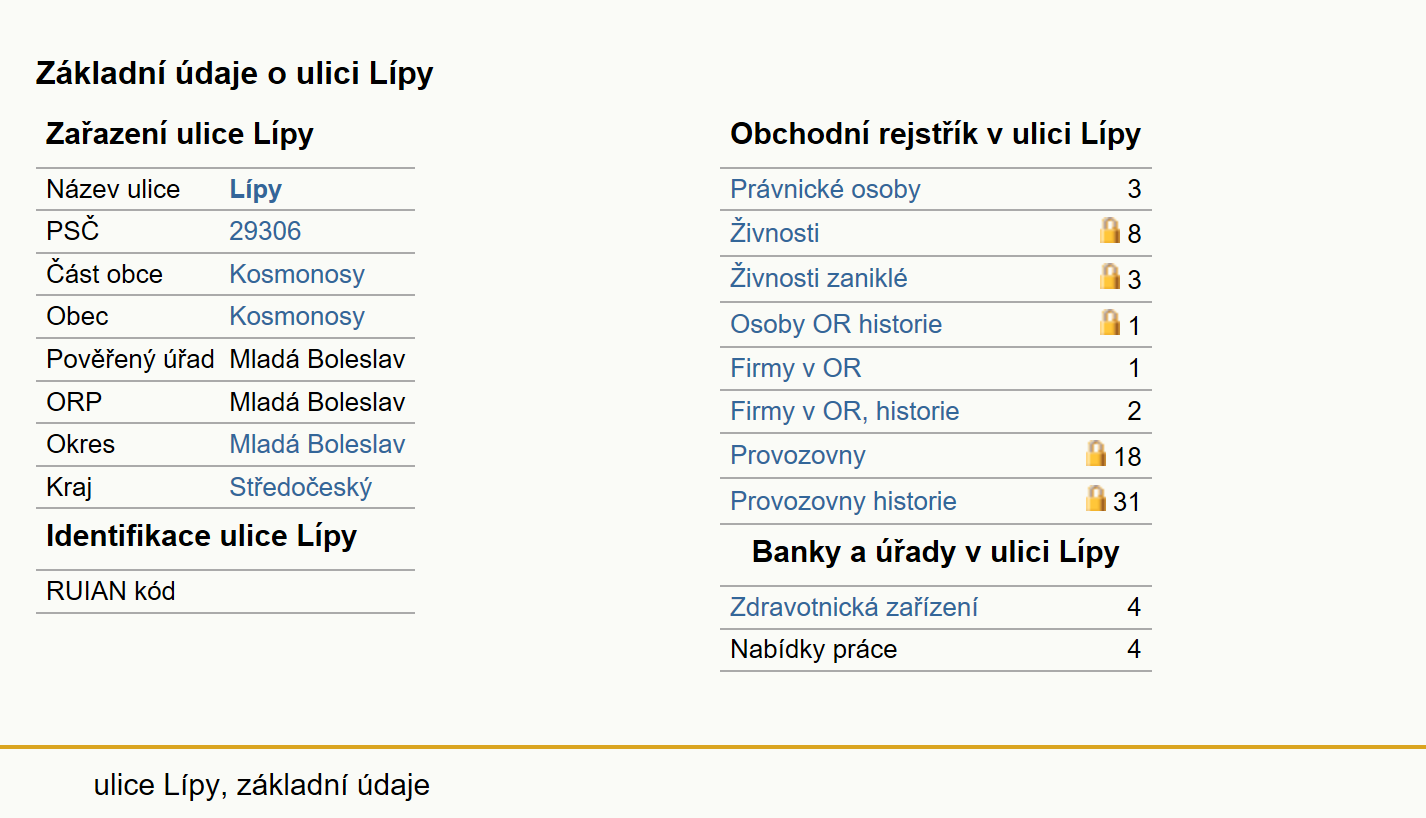Open Zdravotnická zařízení link
The height and width of the screenshot is (818, 1426).
tap(854, 607)
